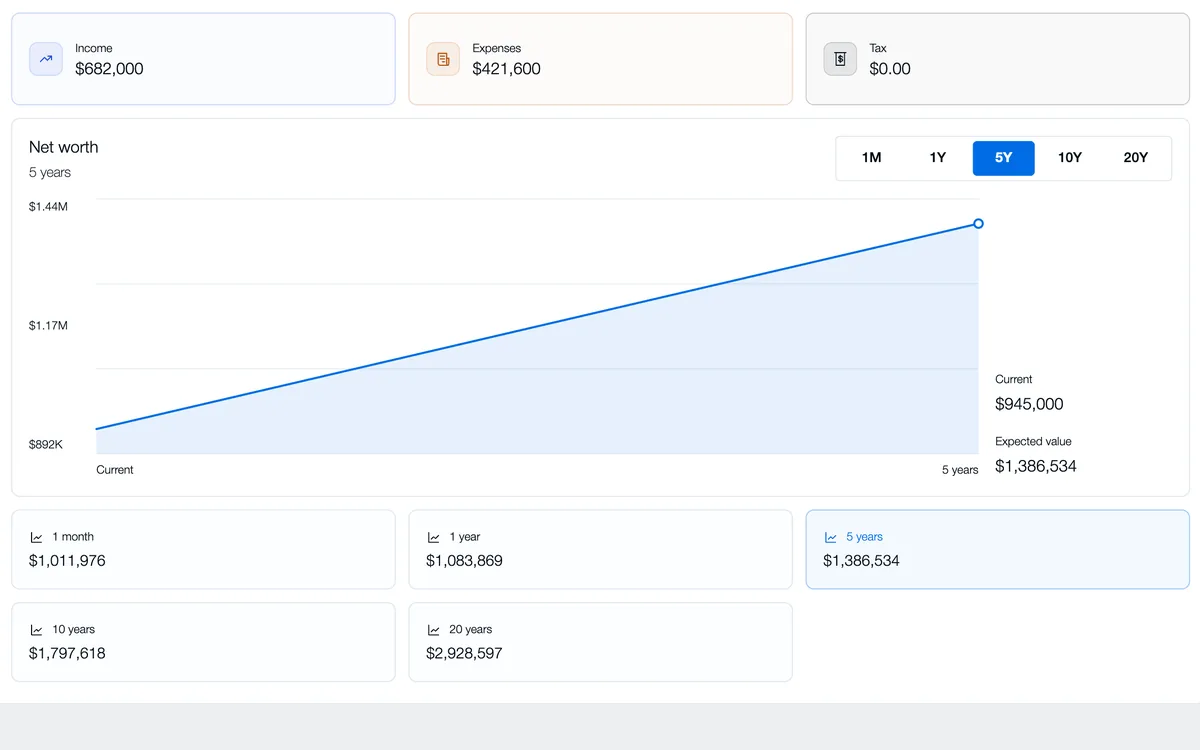Click the $1,797,618 value
Viewport: 1200px width, 750px height.
point(67,654)
